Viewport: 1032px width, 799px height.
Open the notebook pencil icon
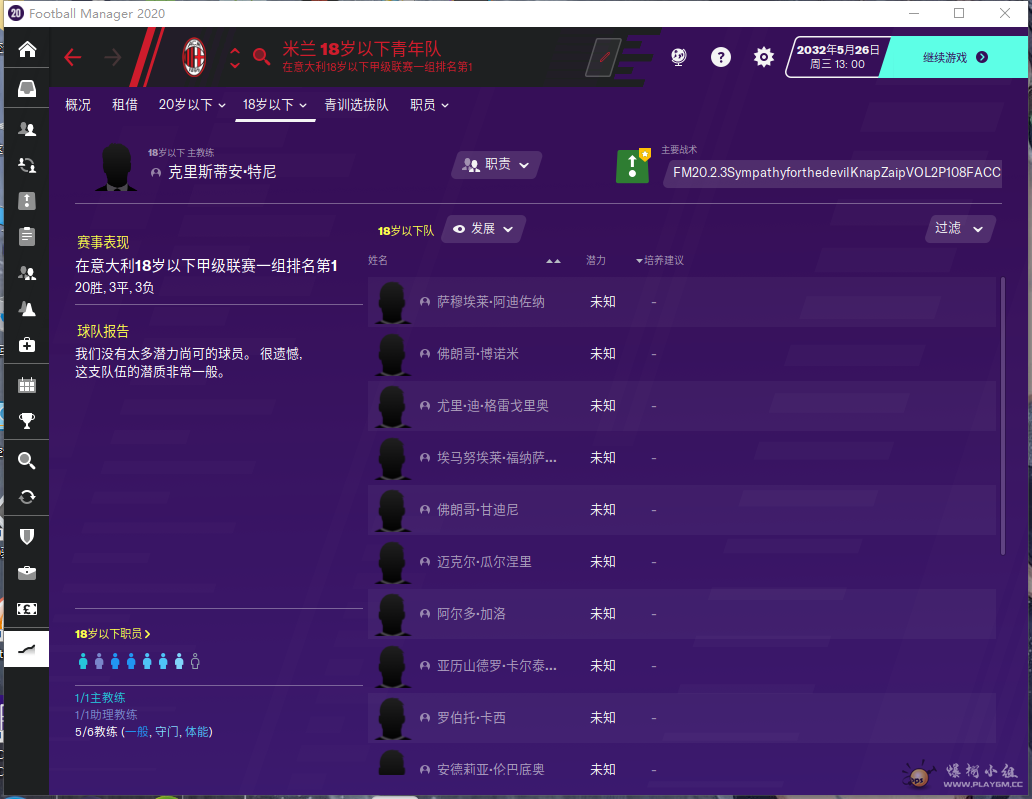click(x=604, y=57)
